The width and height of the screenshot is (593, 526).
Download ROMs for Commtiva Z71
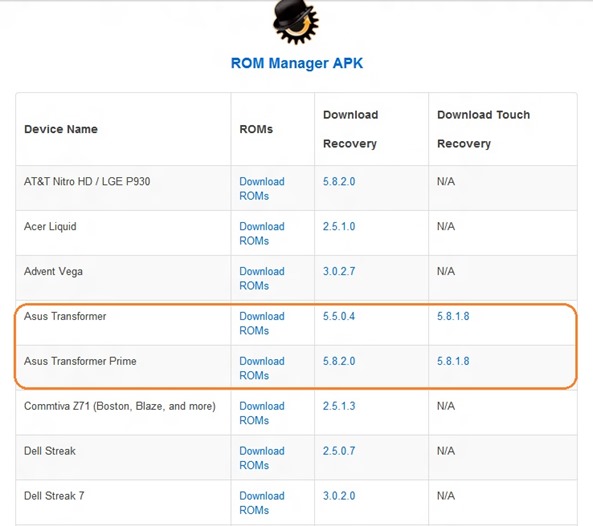click(x=262, y=413)
